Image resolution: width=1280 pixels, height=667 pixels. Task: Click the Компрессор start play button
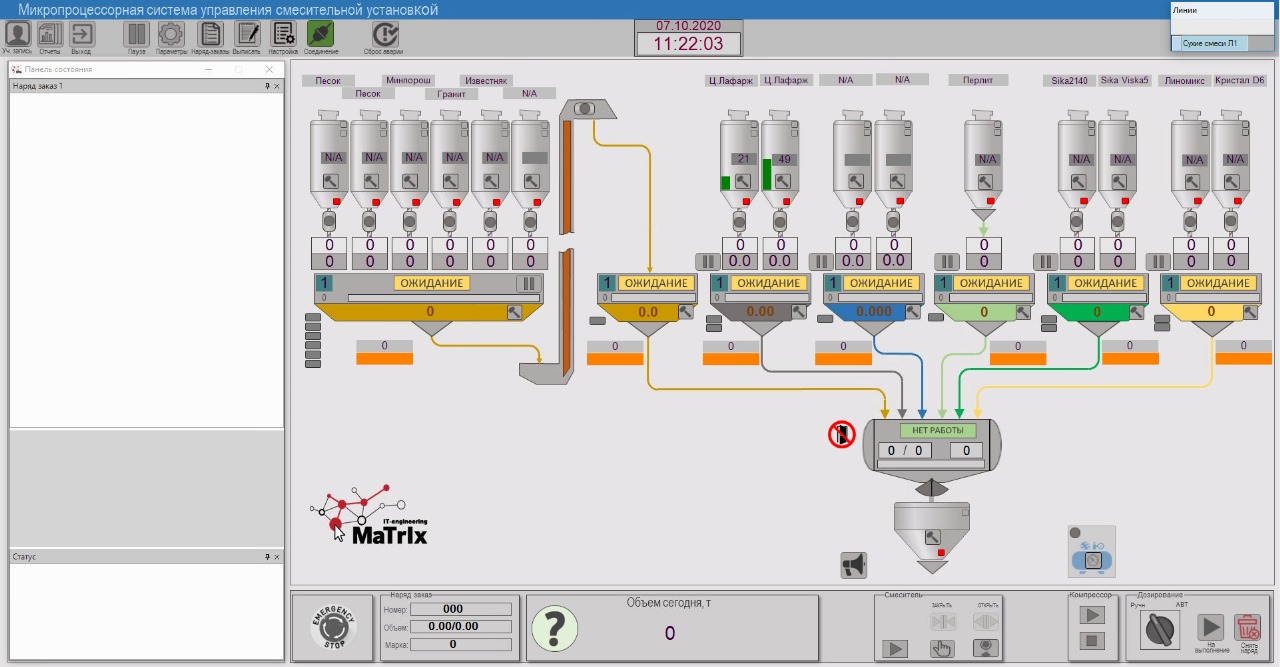[x=1092, y=615]
